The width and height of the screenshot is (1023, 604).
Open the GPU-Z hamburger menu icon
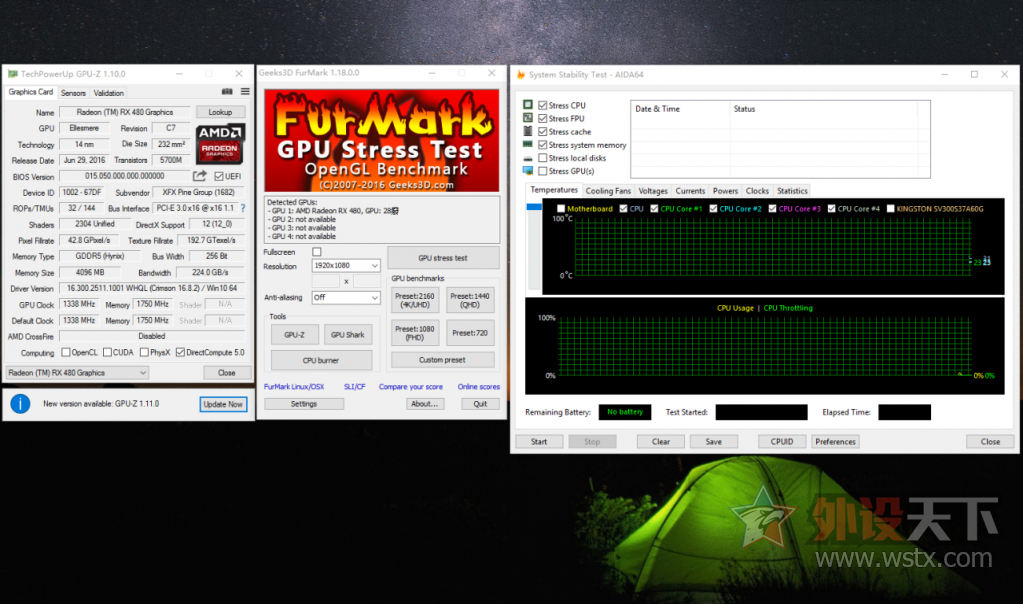(245, 92)
